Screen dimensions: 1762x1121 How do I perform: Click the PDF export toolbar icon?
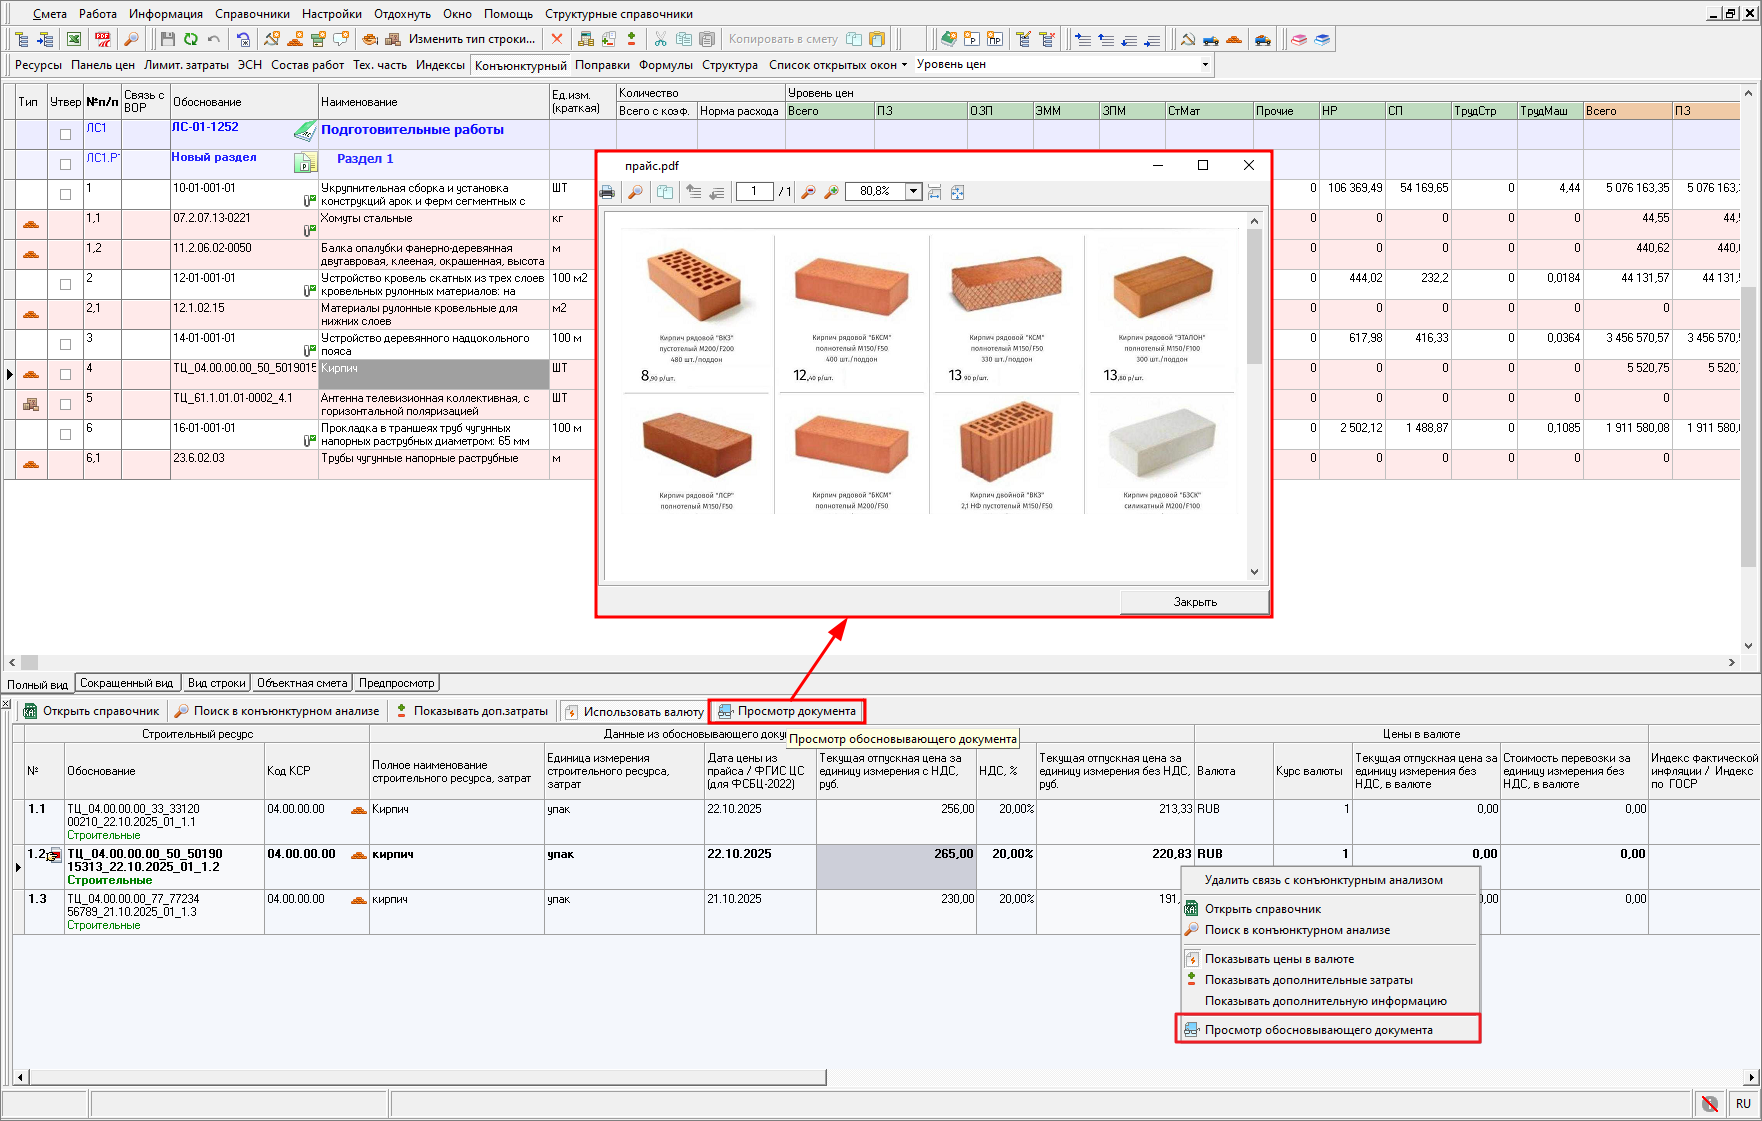click(x=102, y=39)
